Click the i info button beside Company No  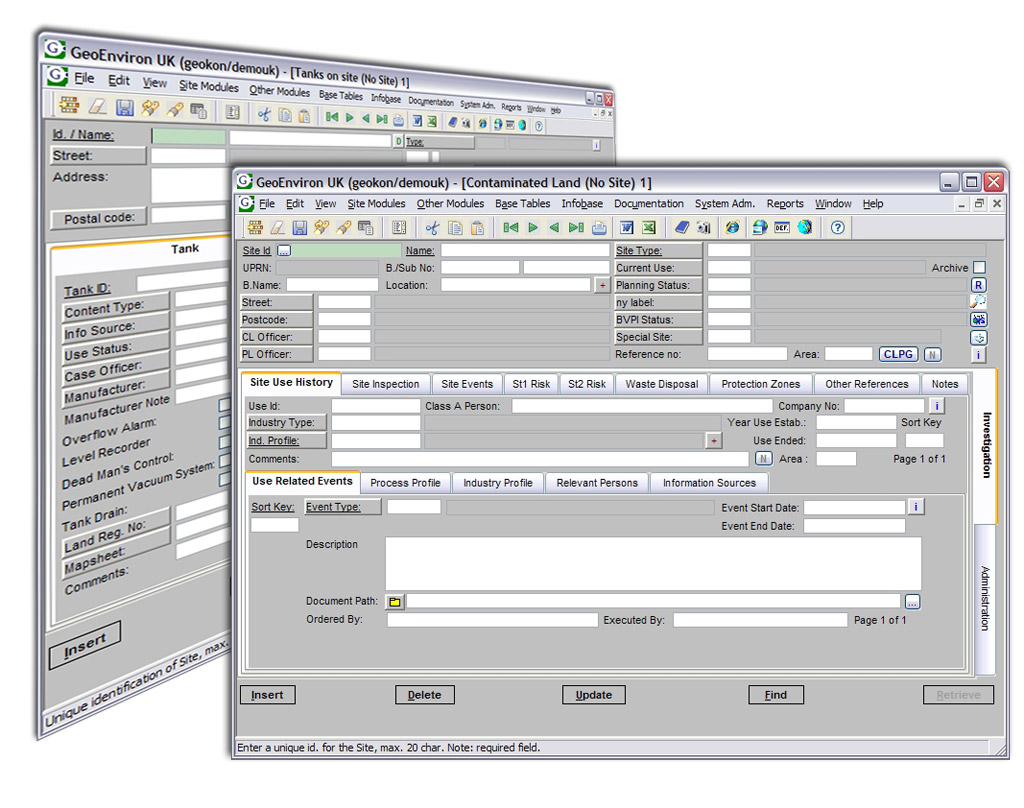[936, 406]
